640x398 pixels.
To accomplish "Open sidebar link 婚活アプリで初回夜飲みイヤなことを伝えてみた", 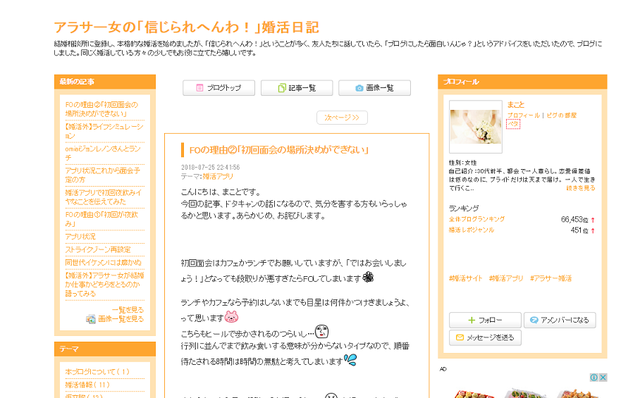I will tap(104, 197).
